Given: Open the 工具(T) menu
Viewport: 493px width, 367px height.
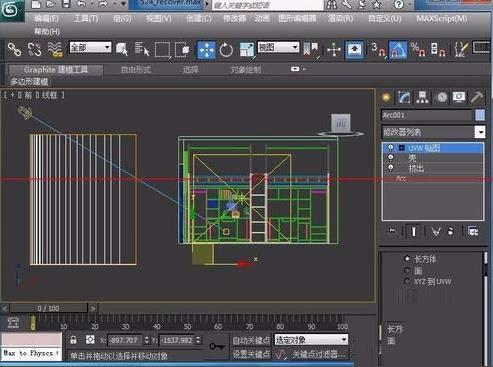Looking at the screenshot, I should pyautogui.click(x=86, y=19).
